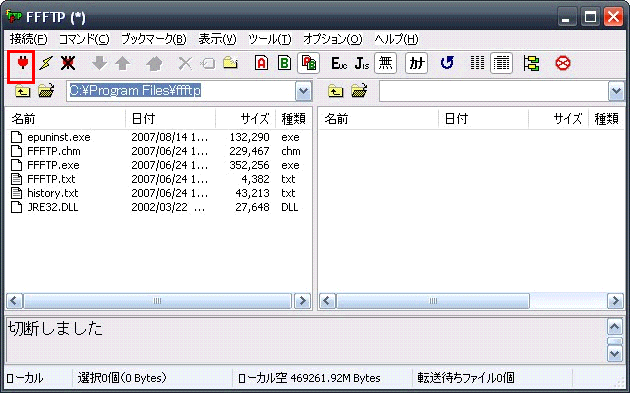Click the remote open folder icon

coord(359,91)
